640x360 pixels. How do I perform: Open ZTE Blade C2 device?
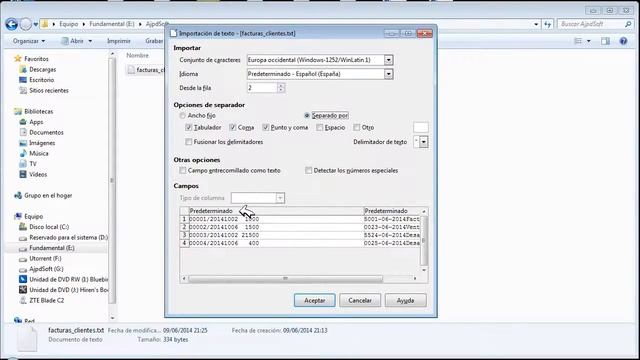pos(47,300)
